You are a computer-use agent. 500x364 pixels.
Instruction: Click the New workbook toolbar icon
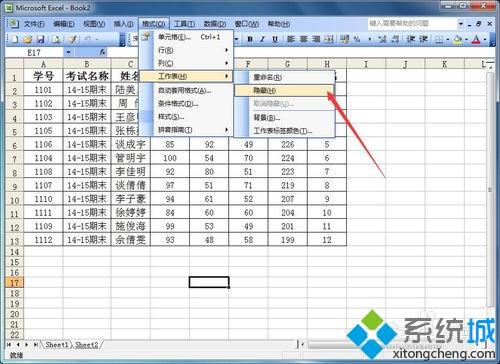15,39
